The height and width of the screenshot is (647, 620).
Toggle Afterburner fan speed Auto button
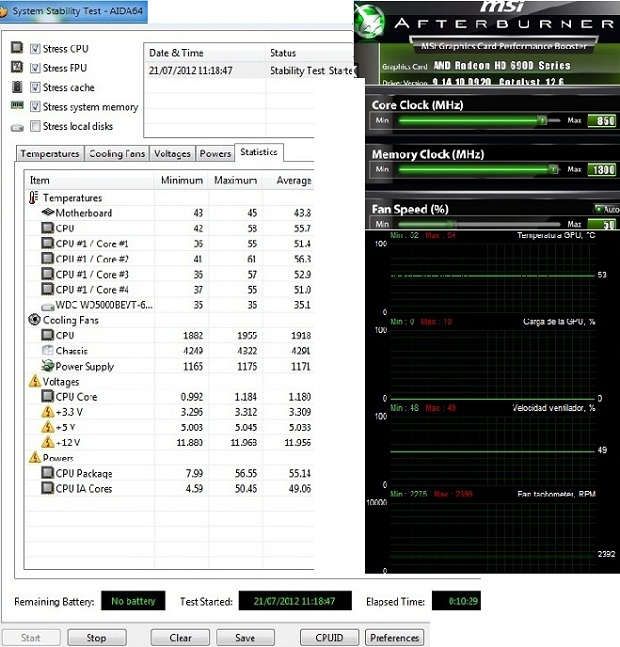click(607, 209)
